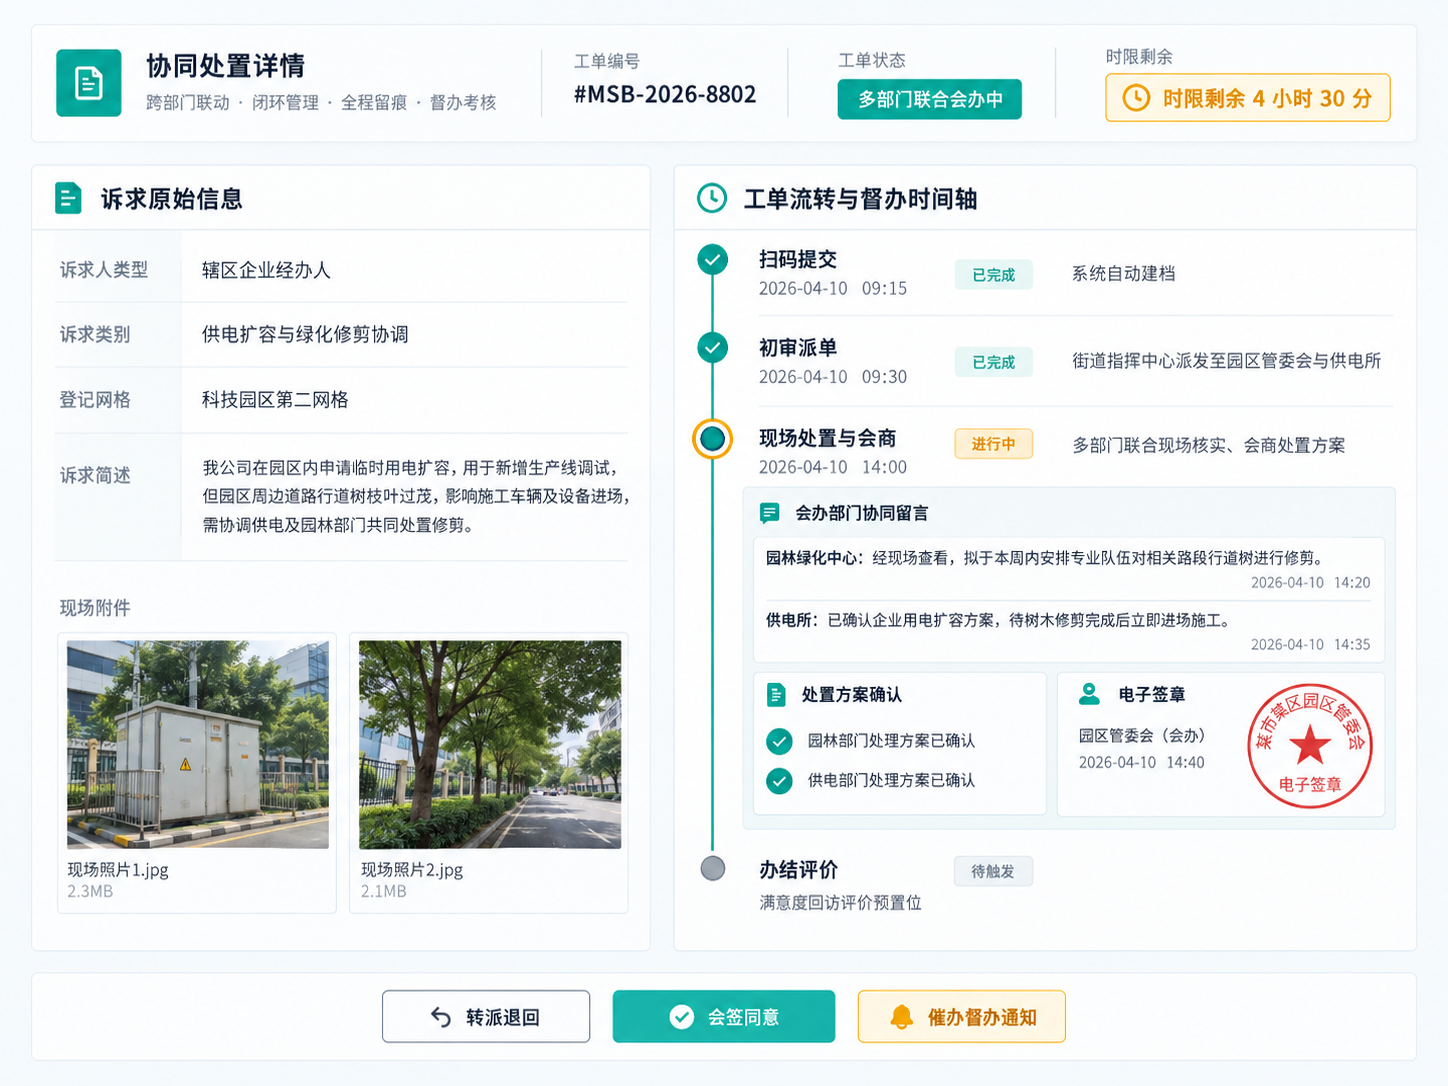Click the 园区管委会（会办） signer text
This screenshot has width=1448, height=1086.
tap(1142, 735)
